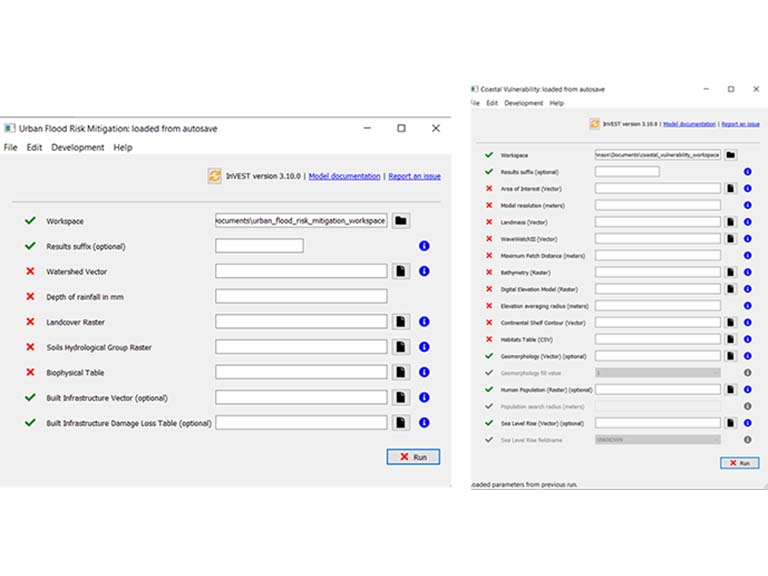Focus the Biophysical Table path field
The image size is (768, 576).
[301, 372]
